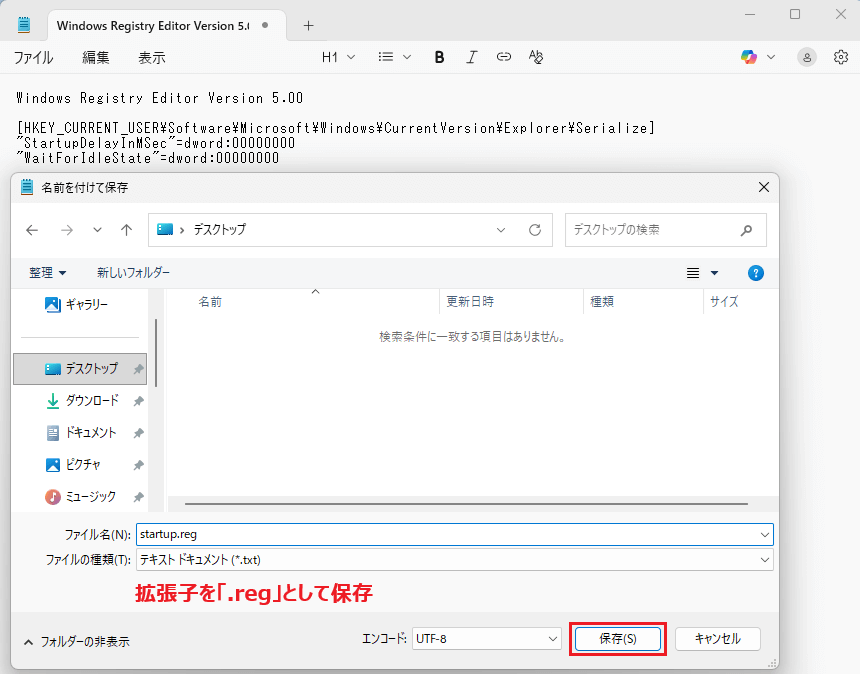Select ダウンロード in the navigation pane
Image resolution: width=860 pixels, height=674 pixels.
pyautogui.click(x=92, y=401)
